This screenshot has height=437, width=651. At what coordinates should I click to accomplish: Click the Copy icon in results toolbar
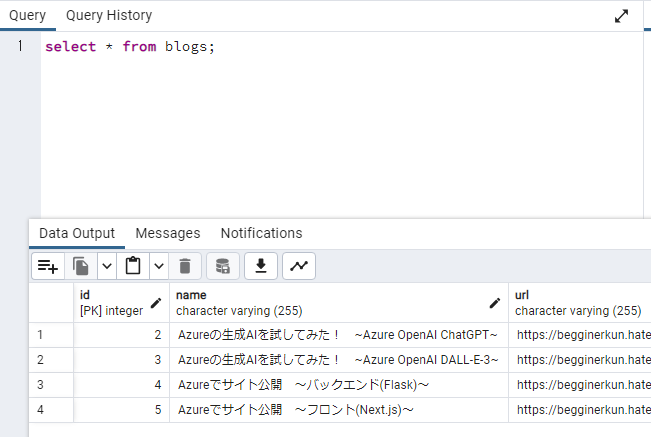[x=81, y=266]
